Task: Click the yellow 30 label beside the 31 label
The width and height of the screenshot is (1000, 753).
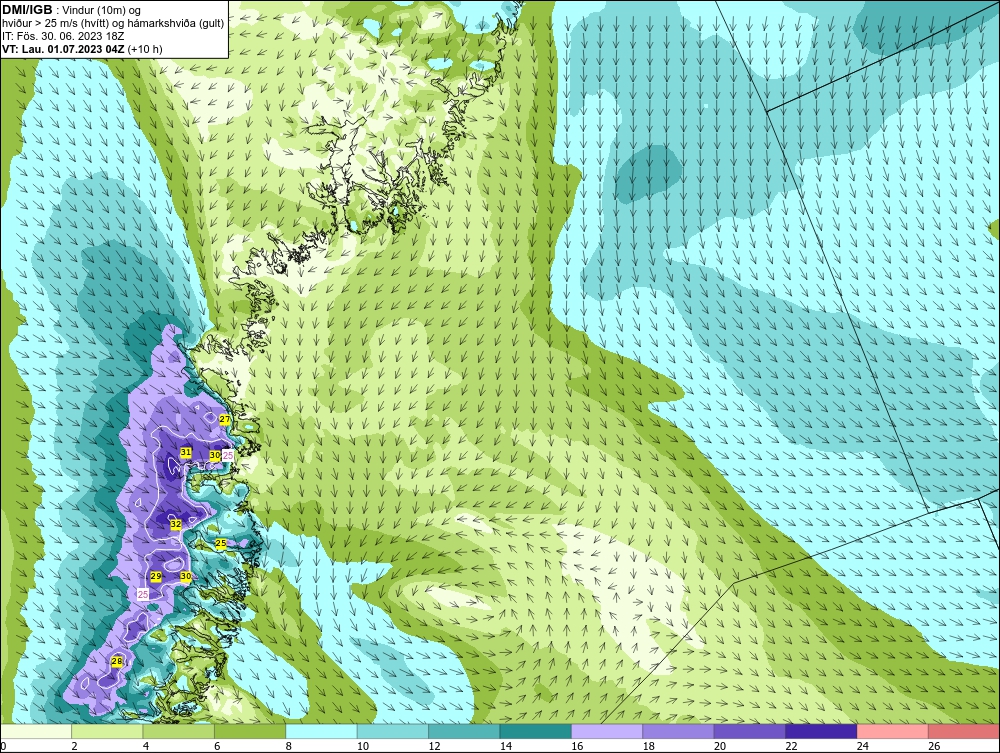Action: coord(215,455)
